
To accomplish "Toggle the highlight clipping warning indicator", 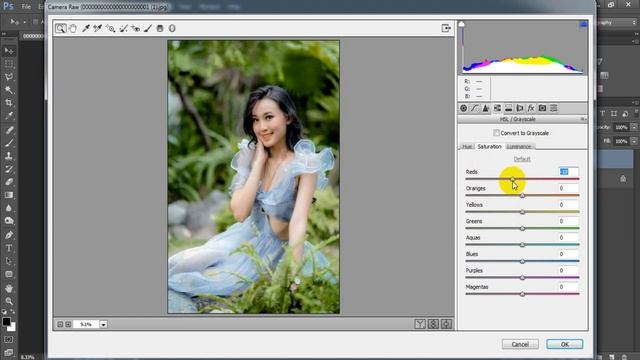I will click(584, 24).
